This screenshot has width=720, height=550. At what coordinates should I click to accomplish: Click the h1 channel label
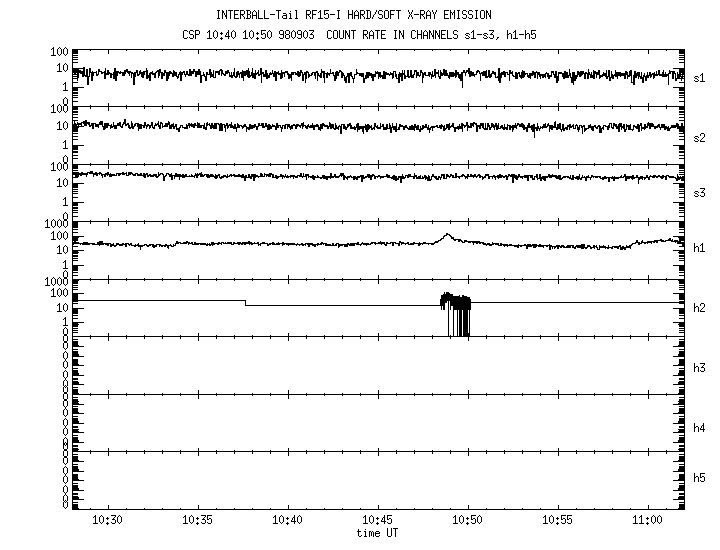(700, 248)
